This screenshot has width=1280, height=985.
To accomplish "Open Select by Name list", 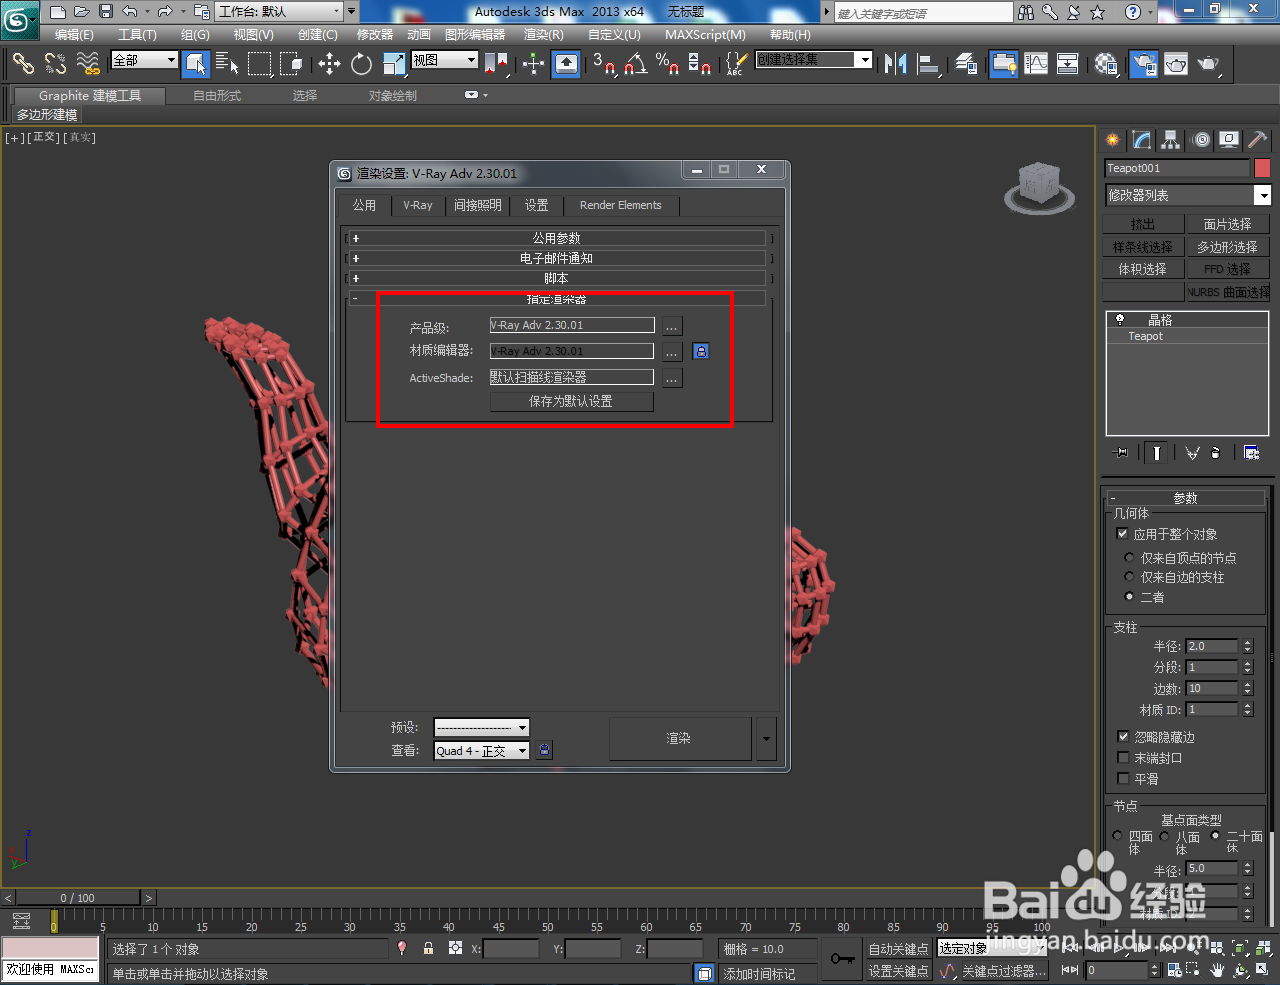I will coord(228,64).
